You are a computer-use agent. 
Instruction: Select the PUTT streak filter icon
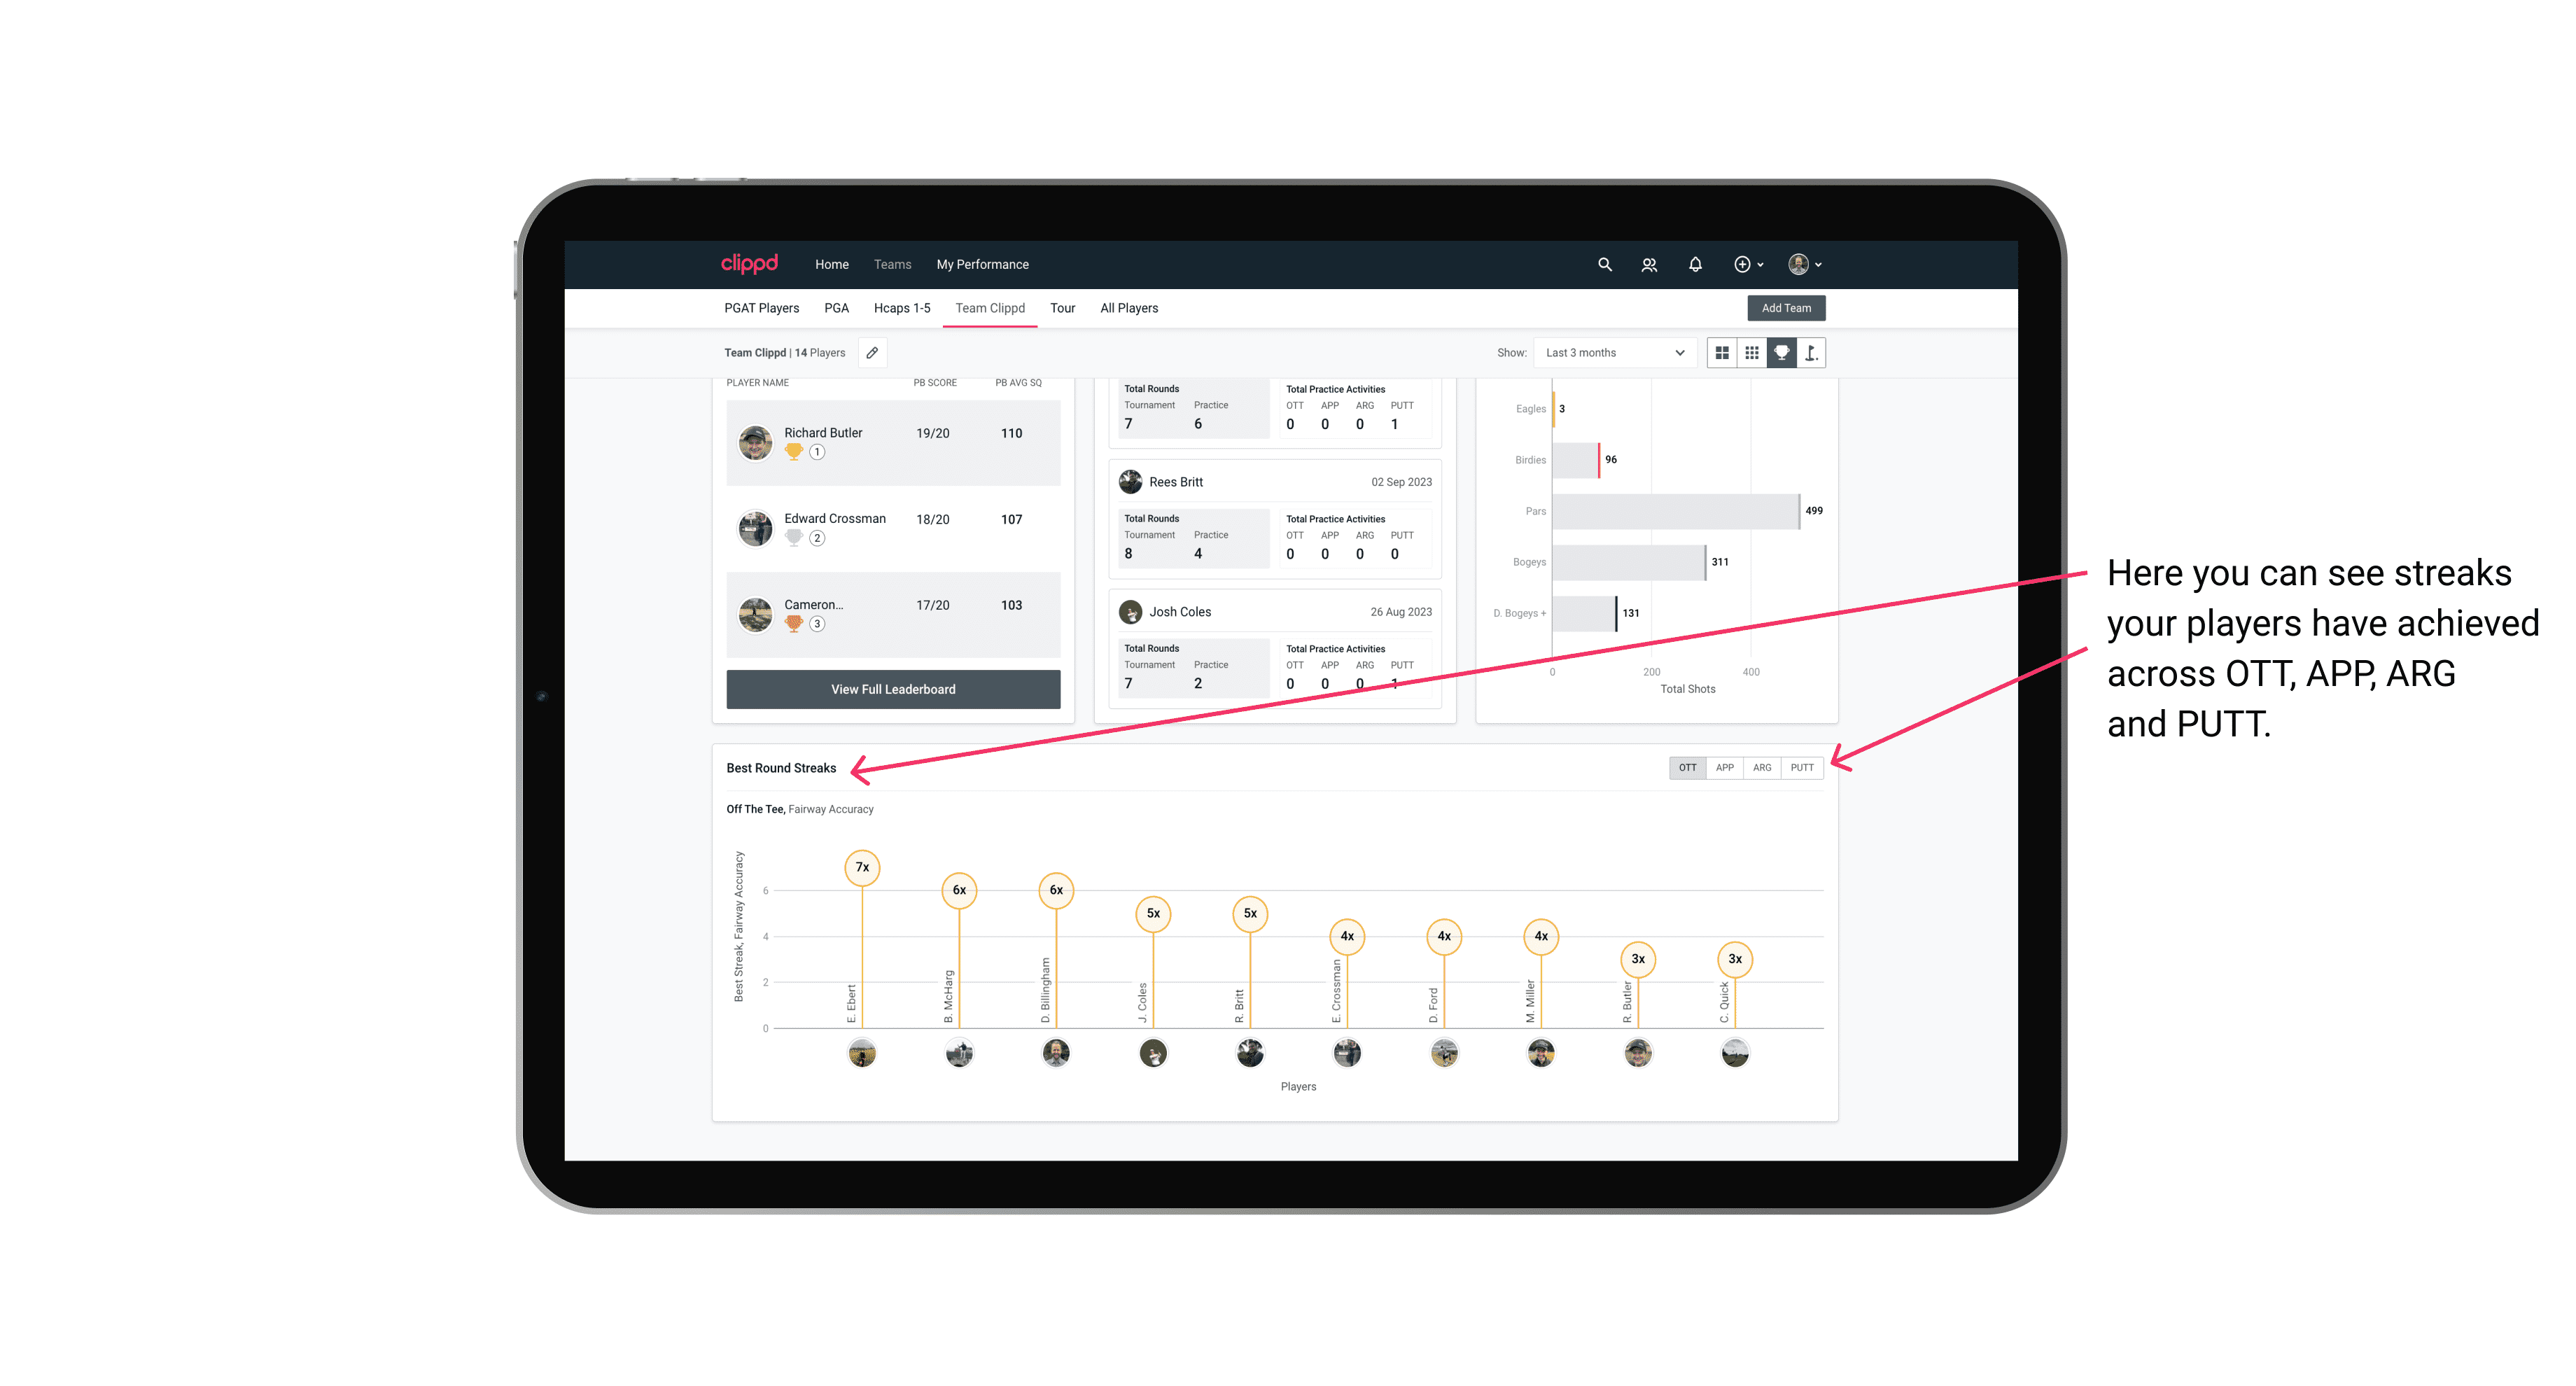(x=1802, y=766)
